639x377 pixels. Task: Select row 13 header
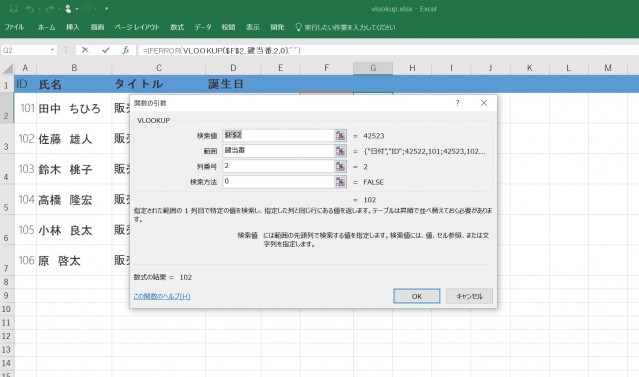(6, 350)
